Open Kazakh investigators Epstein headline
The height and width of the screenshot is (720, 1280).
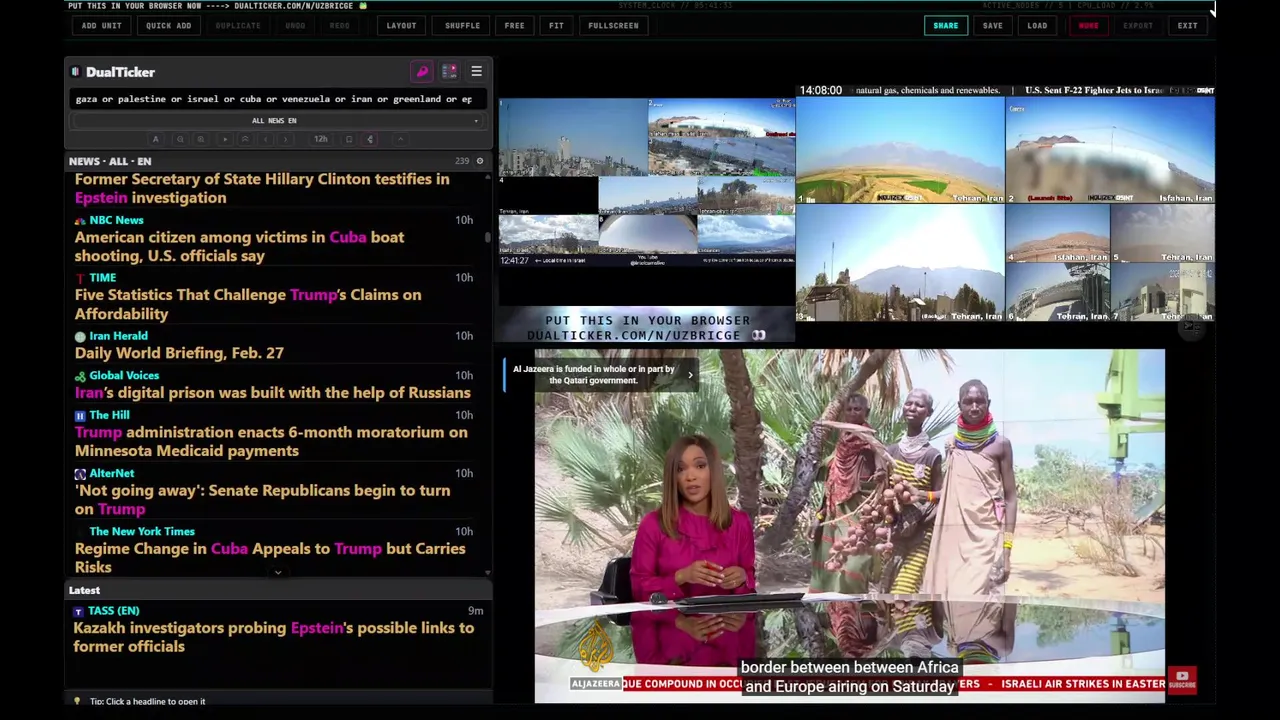pos(273,637)
